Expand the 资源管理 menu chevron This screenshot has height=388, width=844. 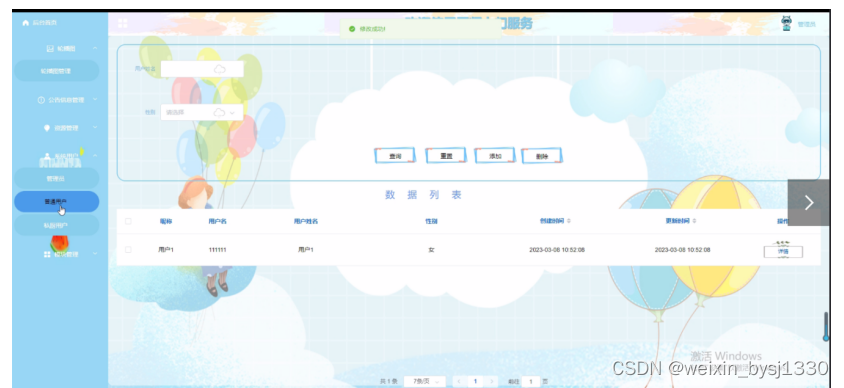click(95, 128)
